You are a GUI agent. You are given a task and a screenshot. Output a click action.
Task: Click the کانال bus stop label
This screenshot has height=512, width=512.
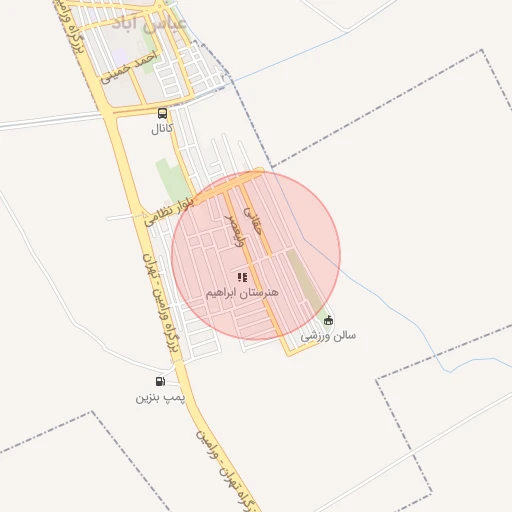click(162, 128)
